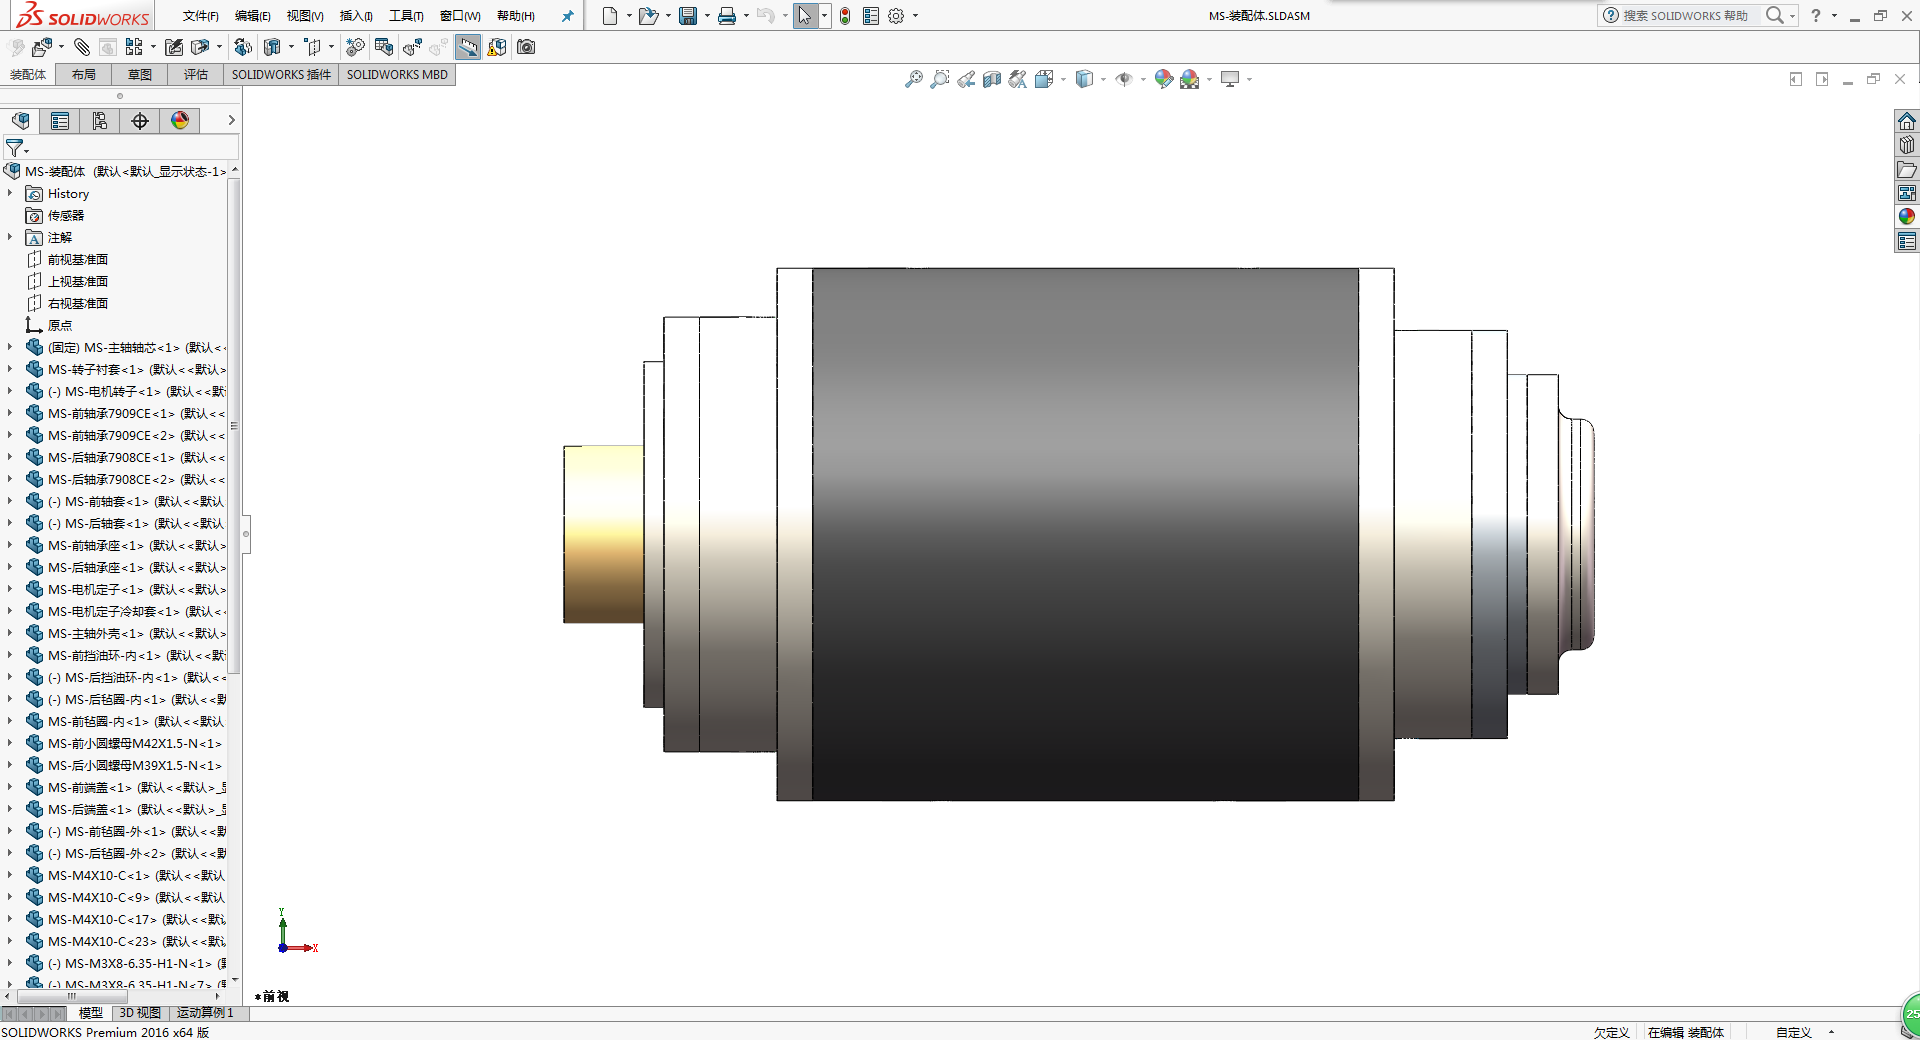The height and width of the screenshot is (1040, 1920).
Task: Toggle the selection arrow tool
Action: [805, 16]
